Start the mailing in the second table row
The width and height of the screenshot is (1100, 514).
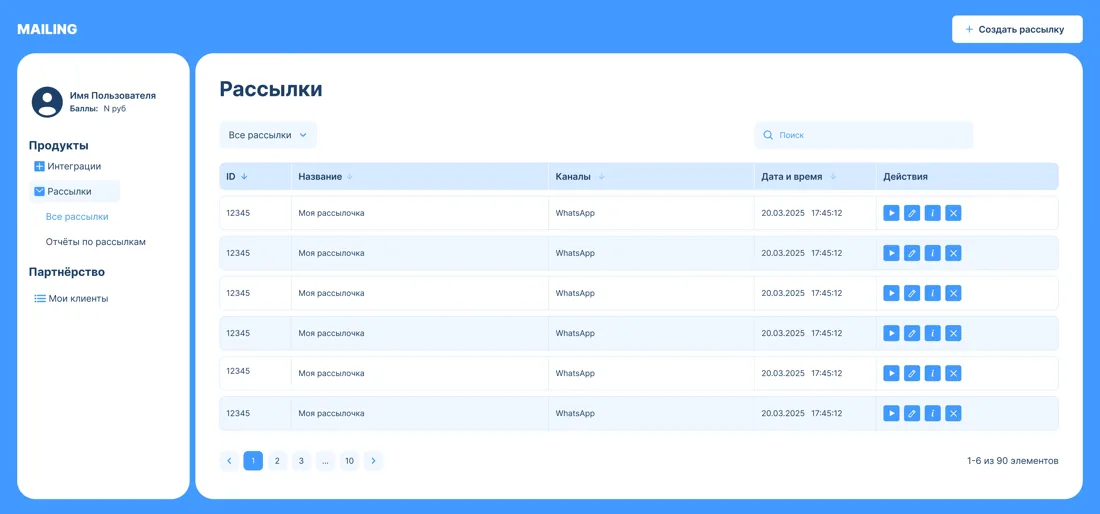[x=891, y=253]
